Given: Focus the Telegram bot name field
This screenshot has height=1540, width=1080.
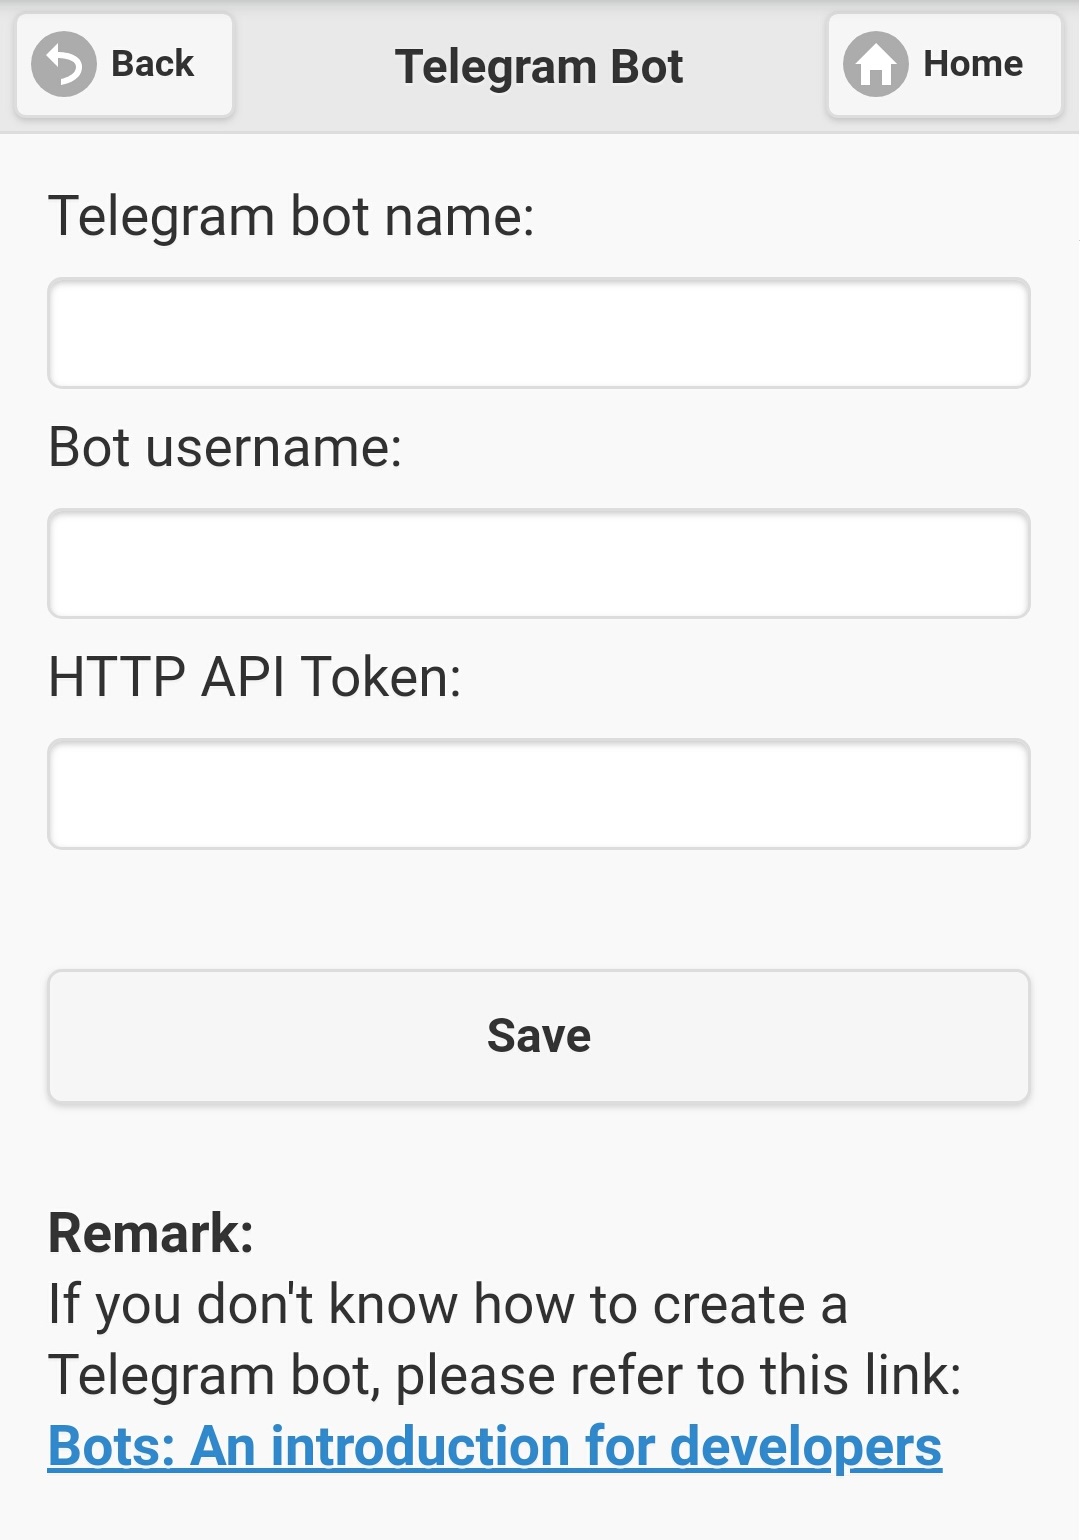Looking at the screenshot, I should point(539,333).
